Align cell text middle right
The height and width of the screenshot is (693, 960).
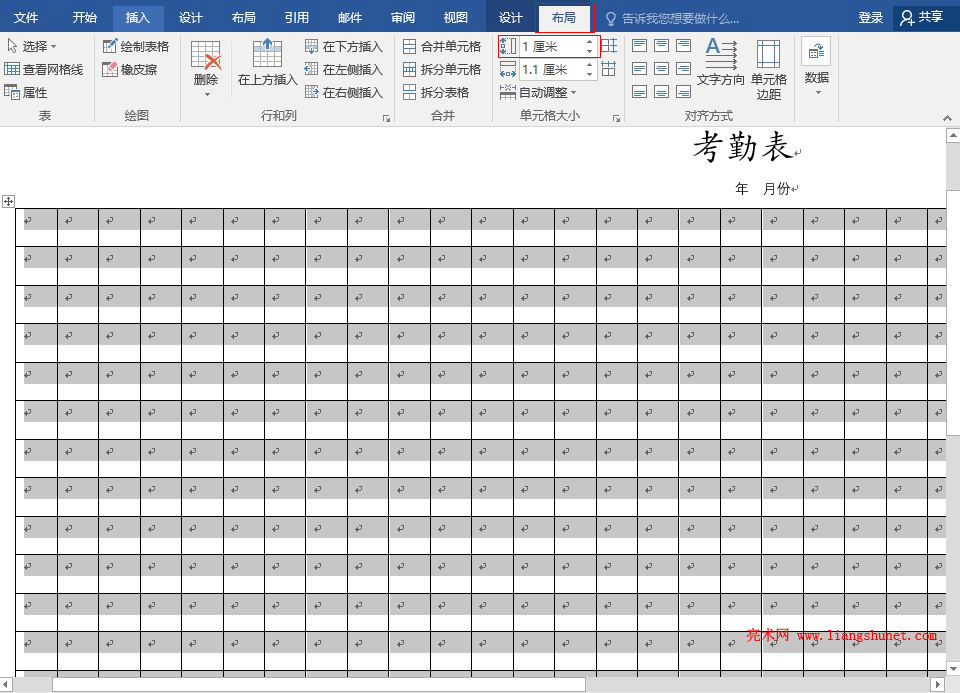pos(683,69)
